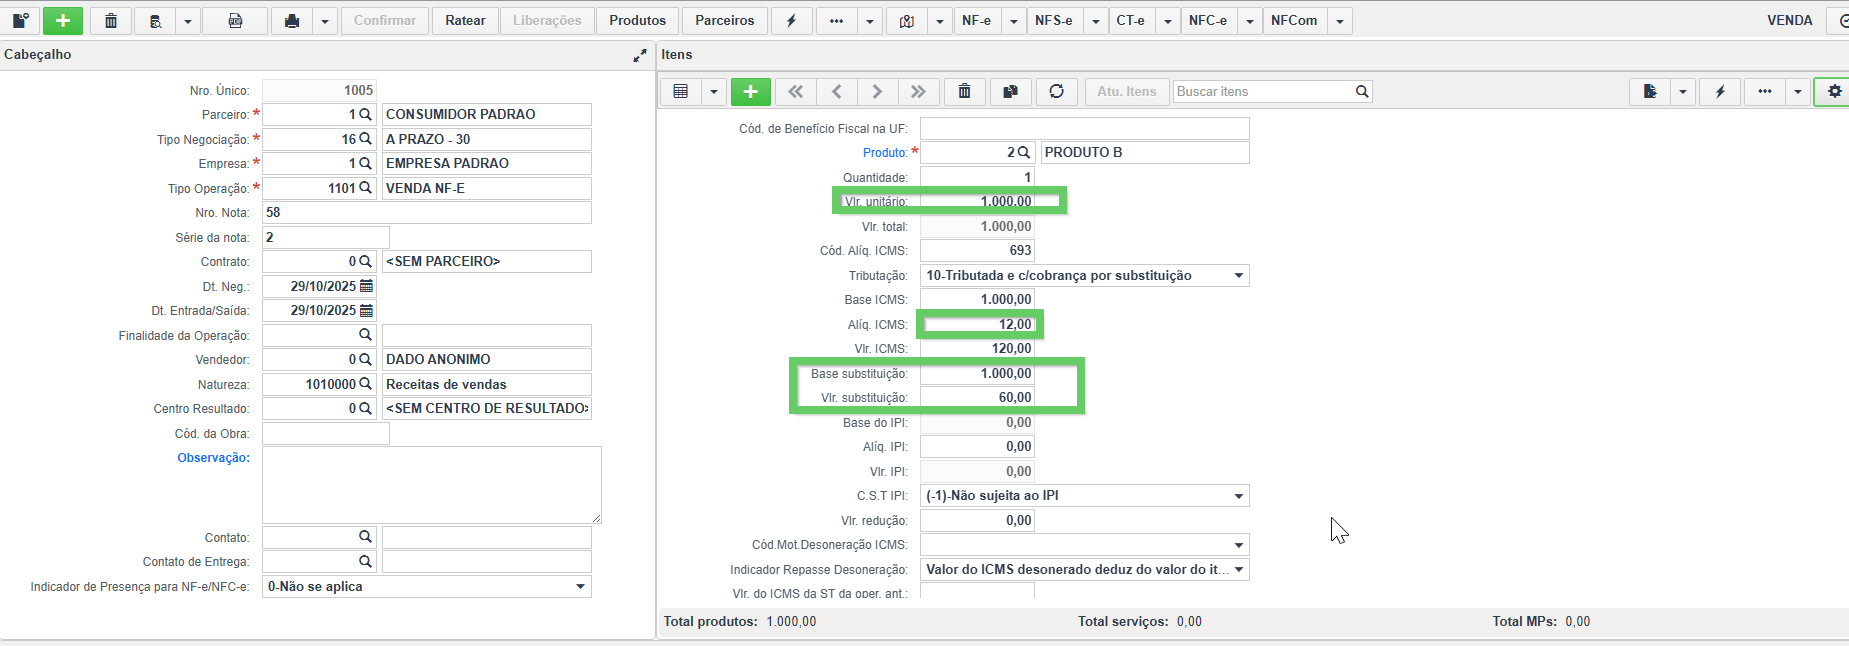Open the Observação link label
Viewport: 1849px width, 646px height.
213,458
